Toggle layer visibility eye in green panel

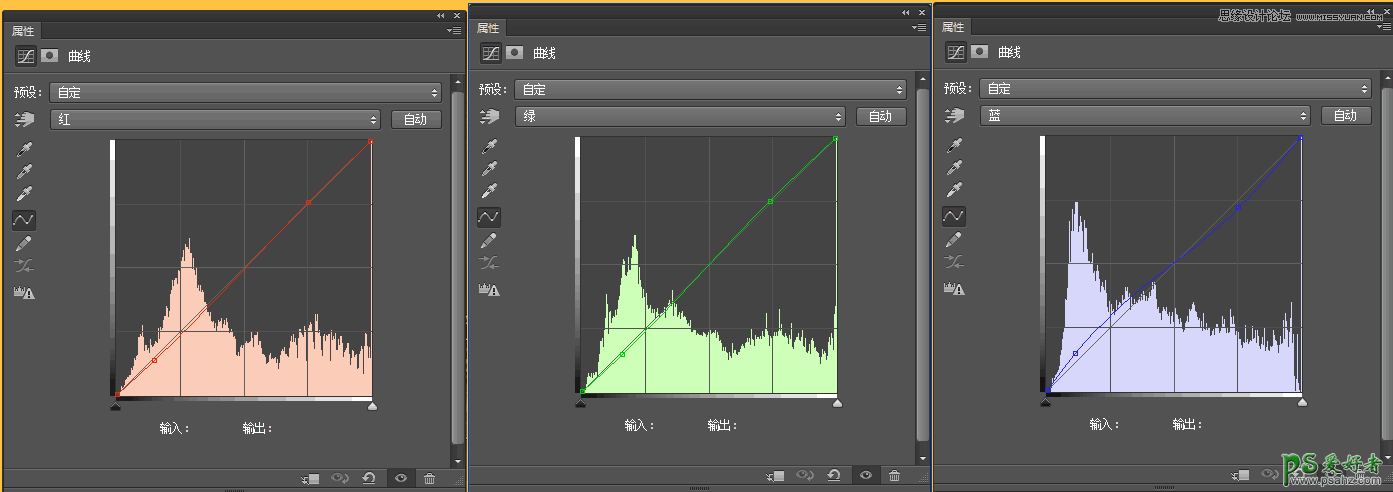coord(866,476)
